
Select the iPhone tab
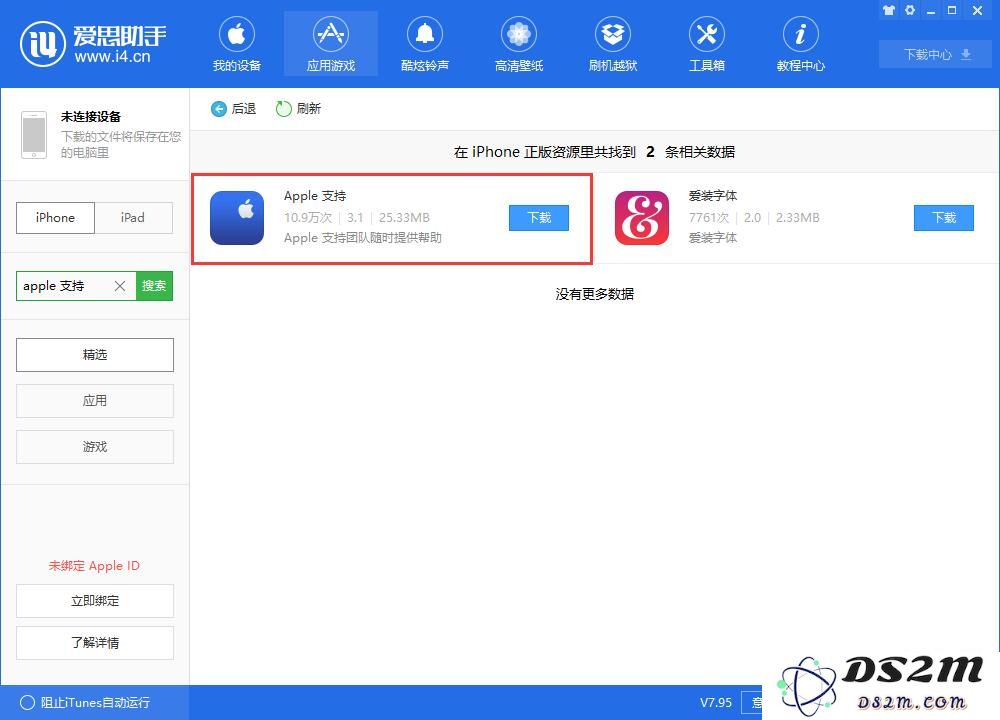coord(55,217)
